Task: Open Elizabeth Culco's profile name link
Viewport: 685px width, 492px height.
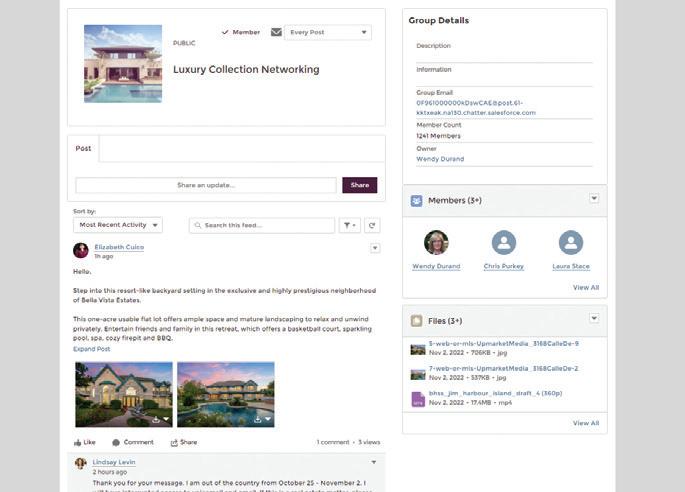Action: pos(119,247)
